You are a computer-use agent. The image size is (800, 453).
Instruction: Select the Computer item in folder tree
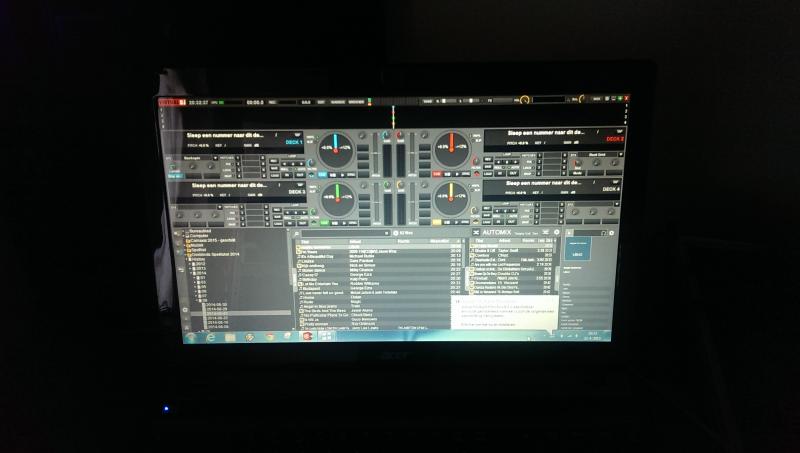tap(199, 236)
